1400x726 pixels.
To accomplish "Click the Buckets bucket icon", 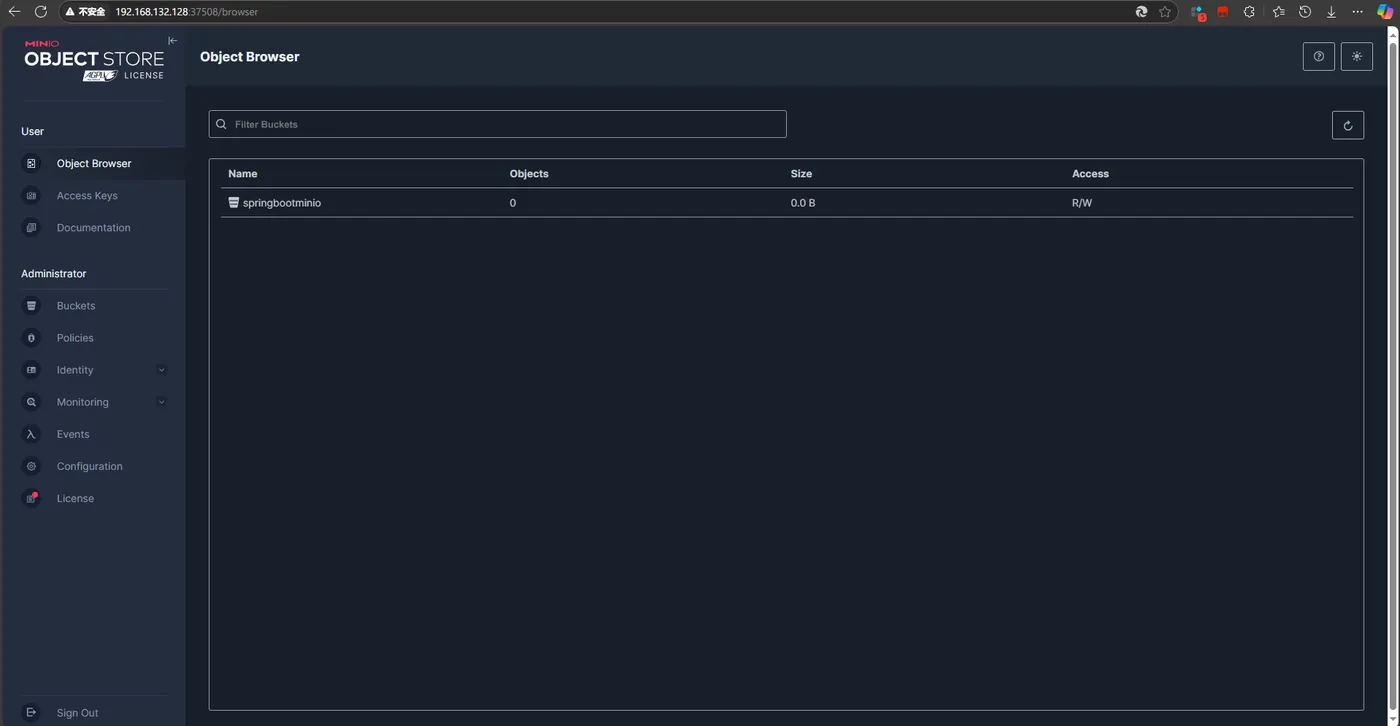I will click(x=31, y=306).
